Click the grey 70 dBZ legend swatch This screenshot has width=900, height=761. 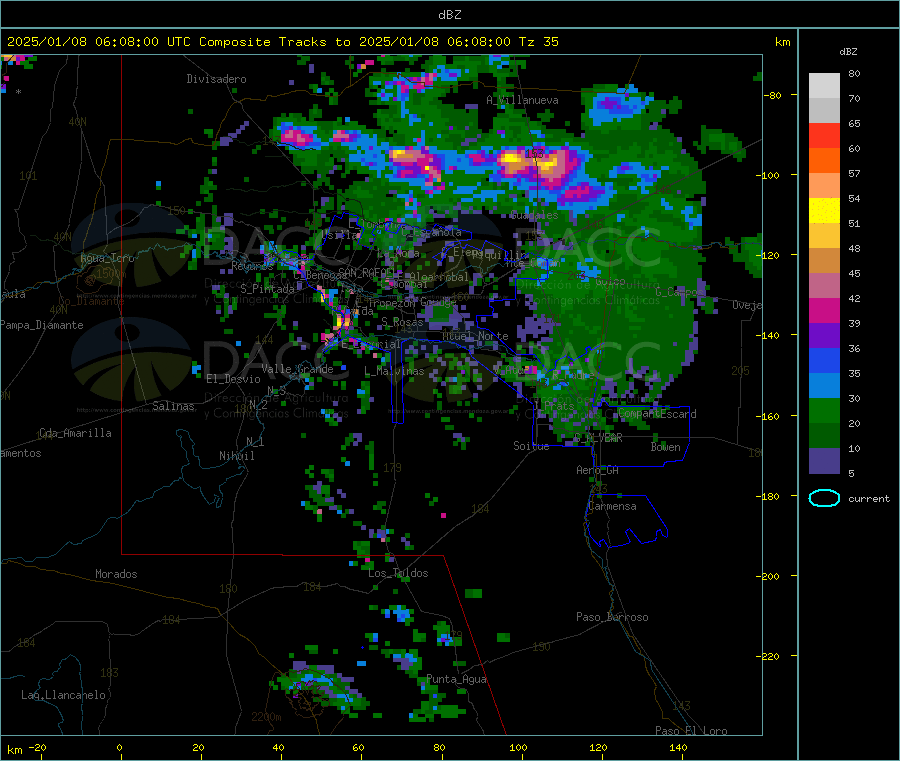tap(824, 110)
